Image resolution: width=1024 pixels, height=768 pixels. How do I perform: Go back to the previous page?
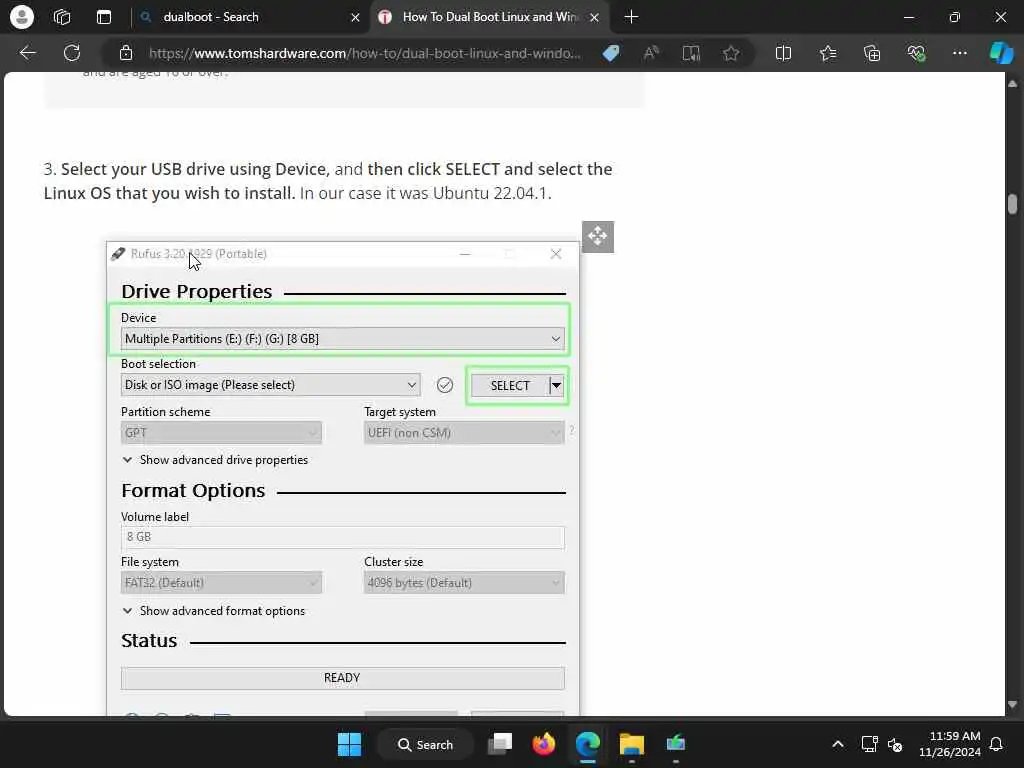coord(27,53)
